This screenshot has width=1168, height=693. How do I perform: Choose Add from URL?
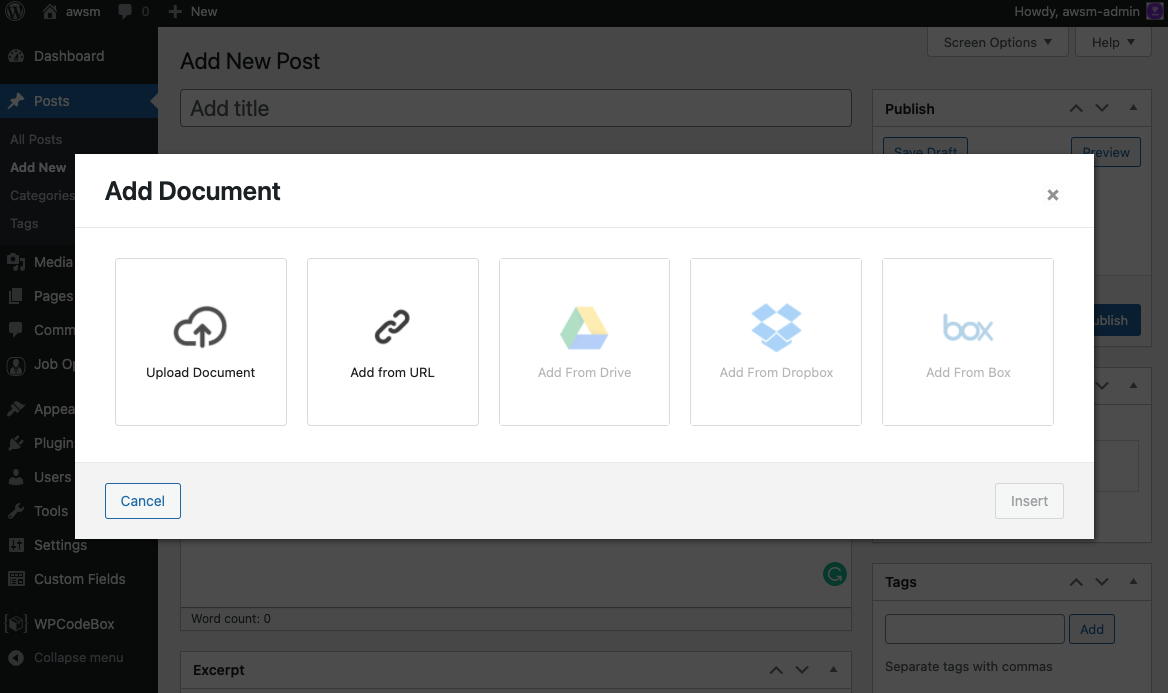click(392, 341)
